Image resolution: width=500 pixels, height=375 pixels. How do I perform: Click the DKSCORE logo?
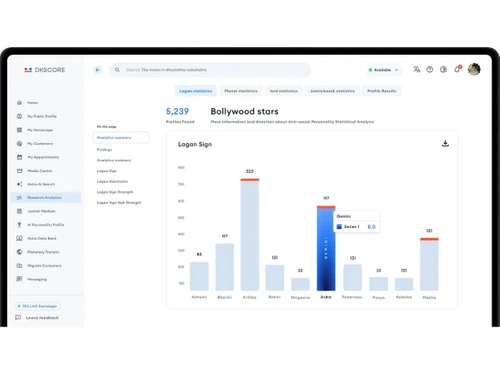tap(45, 70)
